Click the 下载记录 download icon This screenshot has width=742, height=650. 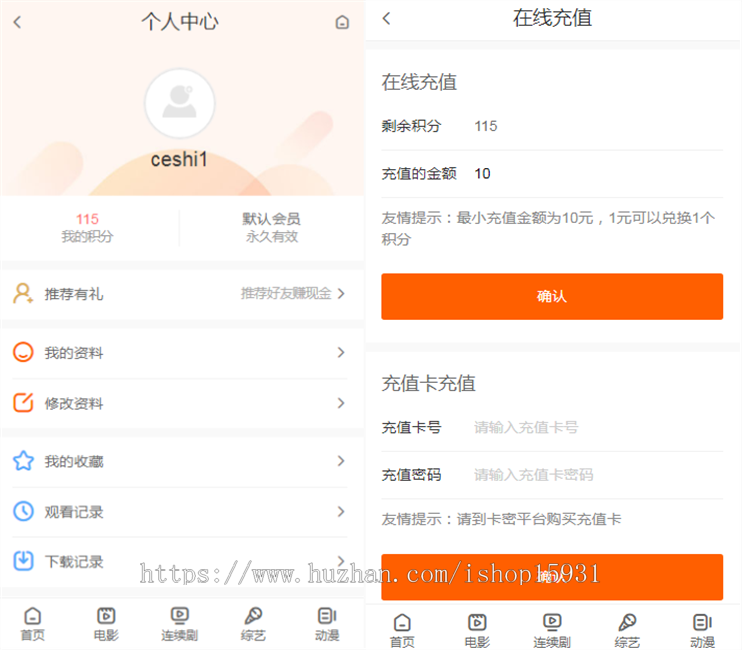23,561
